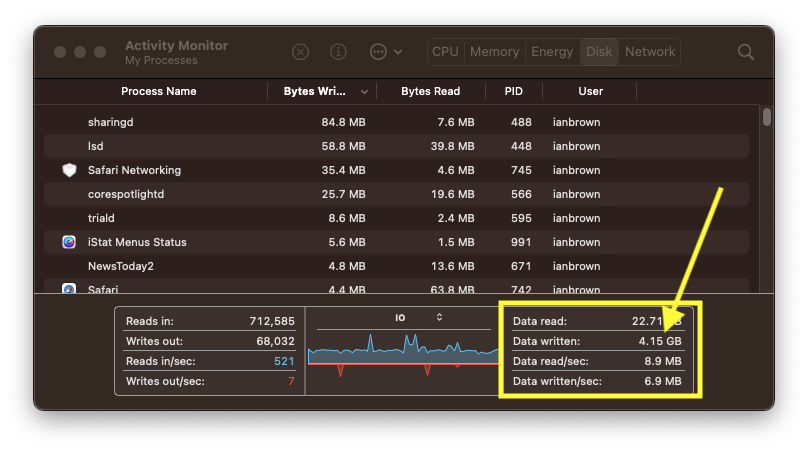Viewport: 808px width, 452px height.
Task: Sort by User column header
Action: [591, 91]
